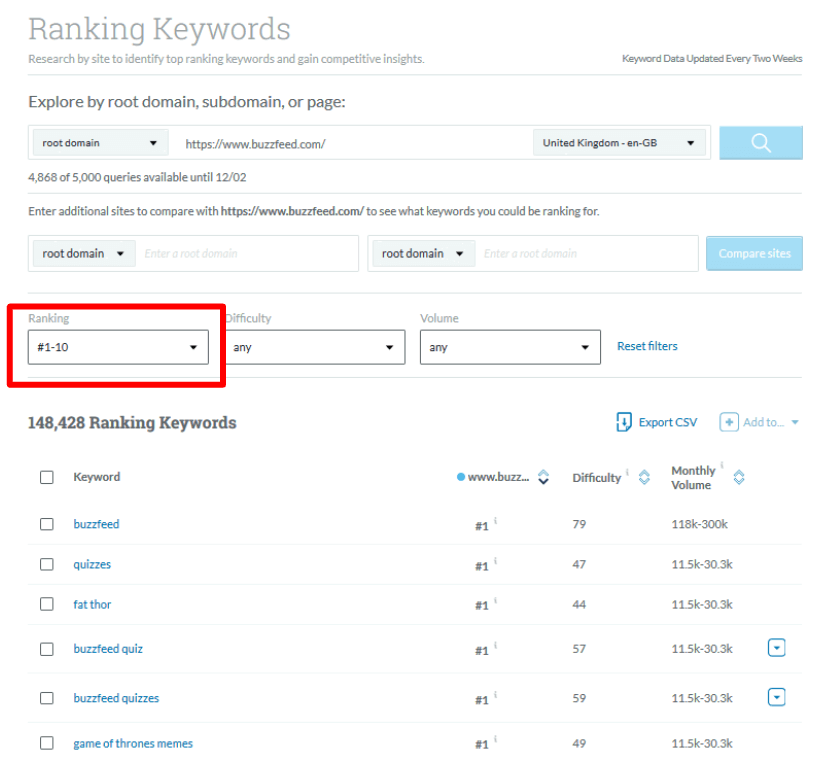Sort by Monthly Volume column arrows
The height and width of the screenshot is (772, 817).
[738, 477]
